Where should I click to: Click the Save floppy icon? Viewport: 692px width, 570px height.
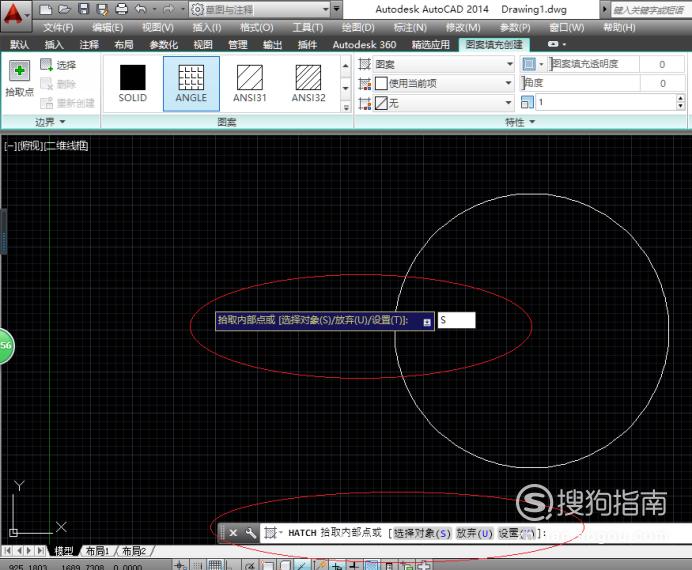point(83,9)
